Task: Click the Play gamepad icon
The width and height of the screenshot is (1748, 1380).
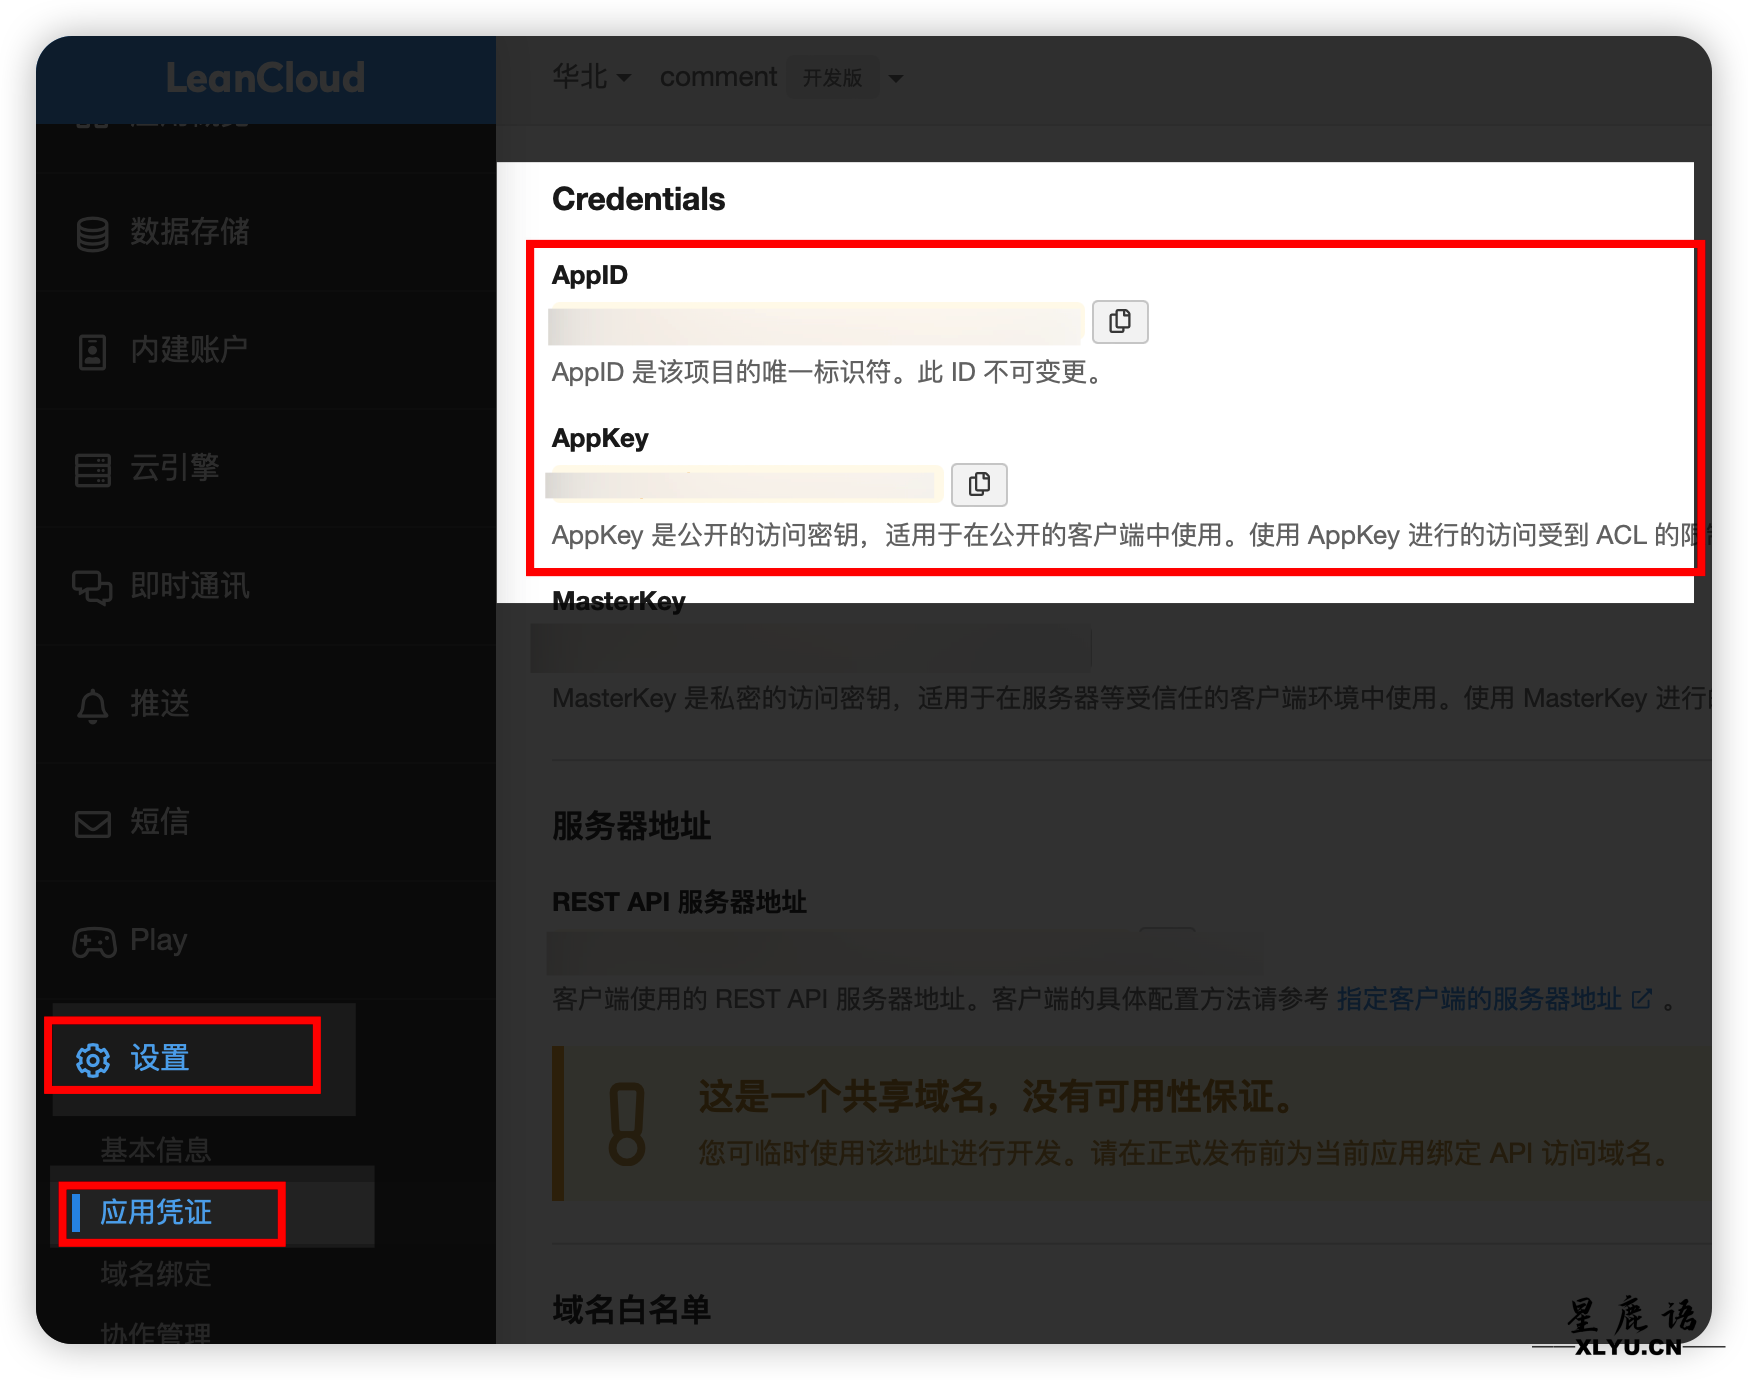Action: tap(94, 942)
